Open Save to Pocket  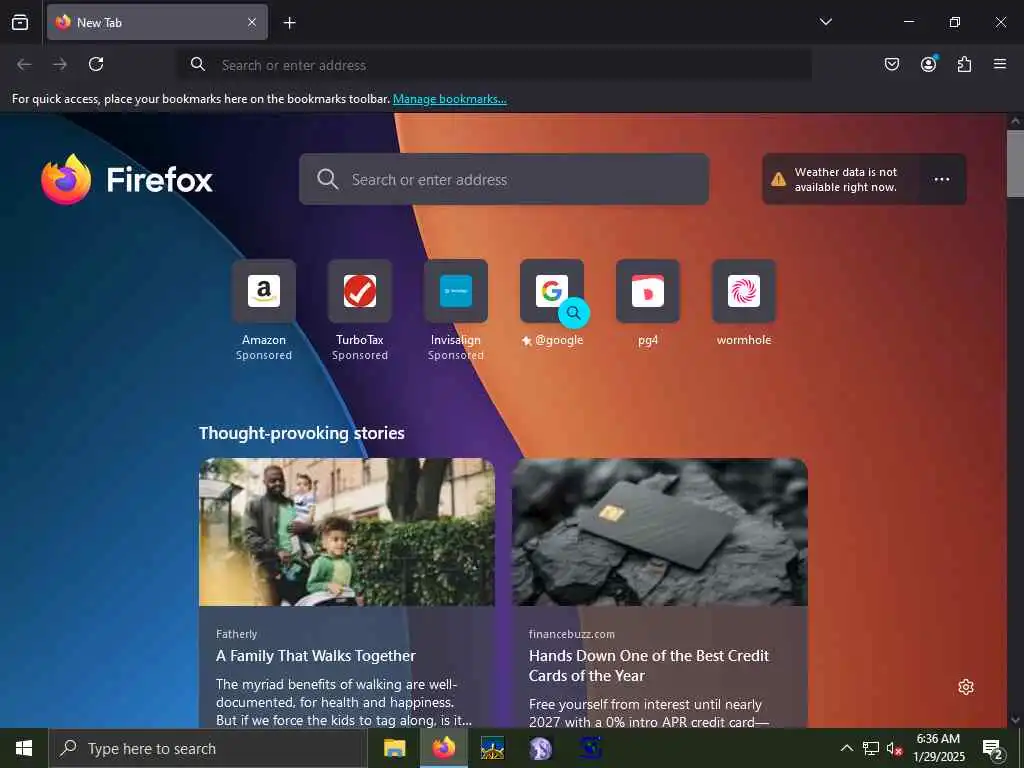(892, 64)
